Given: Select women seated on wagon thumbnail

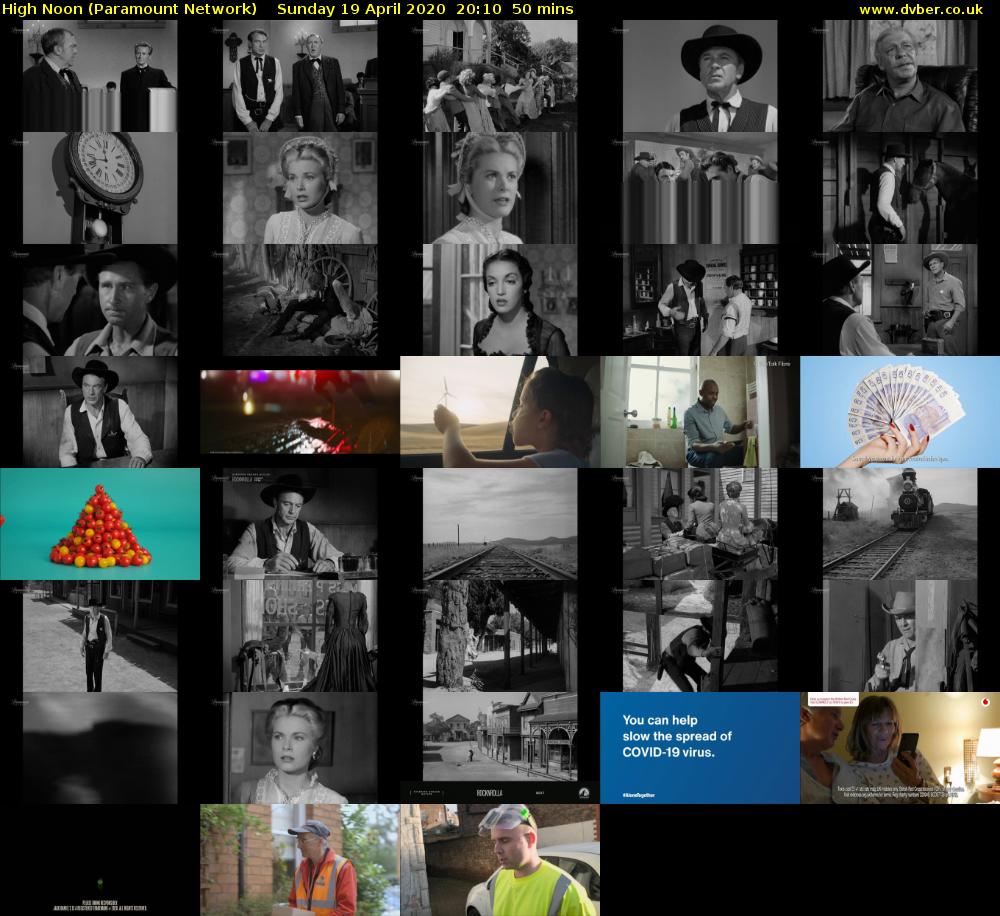Looking at the screenshot, I should [x=700, y=524].
